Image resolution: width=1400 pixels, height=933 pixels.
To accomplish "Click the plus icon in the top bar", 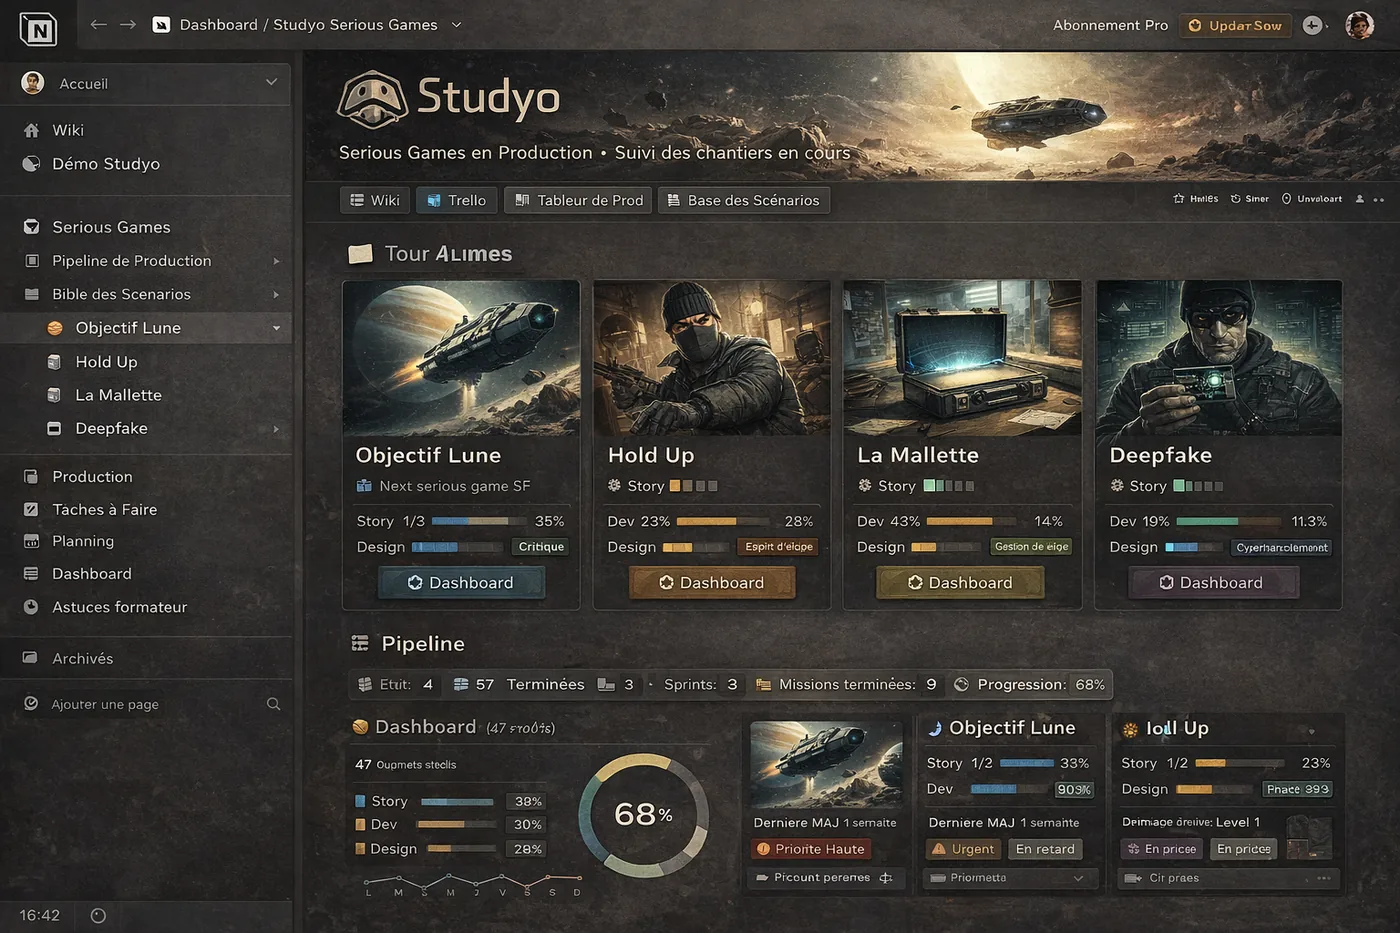I will tap(1312, 25).
